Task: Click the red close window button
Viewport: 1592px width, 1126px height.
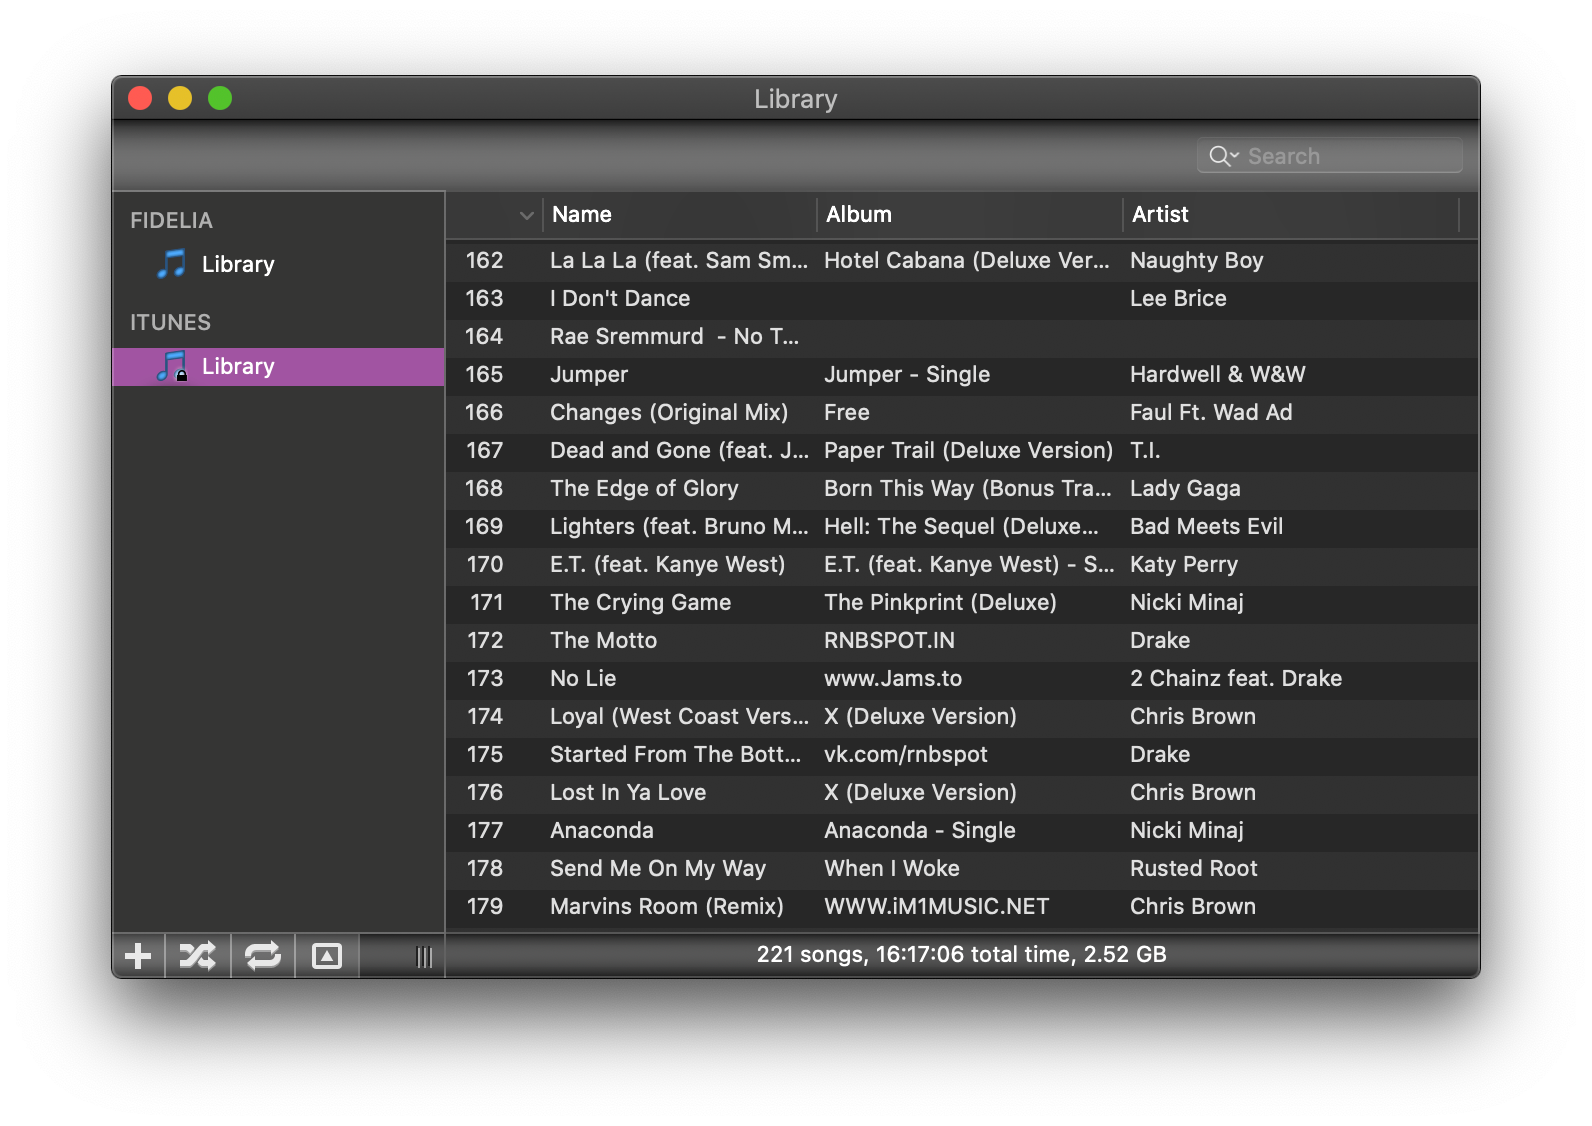Action: [140, 98]
